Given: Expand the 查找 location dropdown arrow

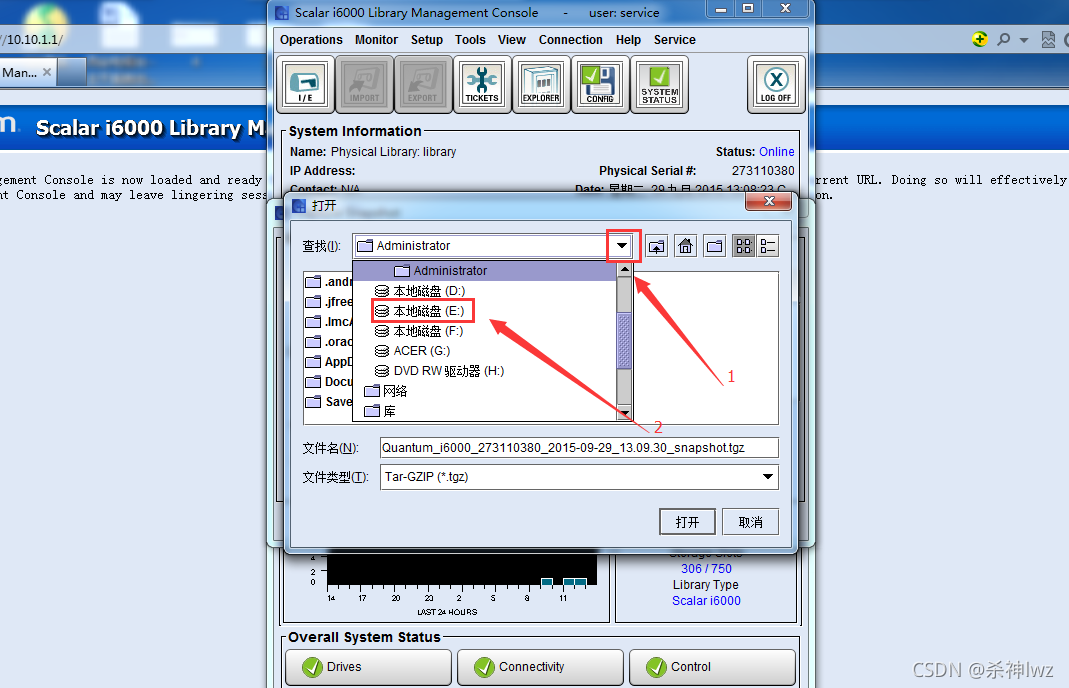Looking at the screenshot, I should pyautogui.click(x=622, y=246).
